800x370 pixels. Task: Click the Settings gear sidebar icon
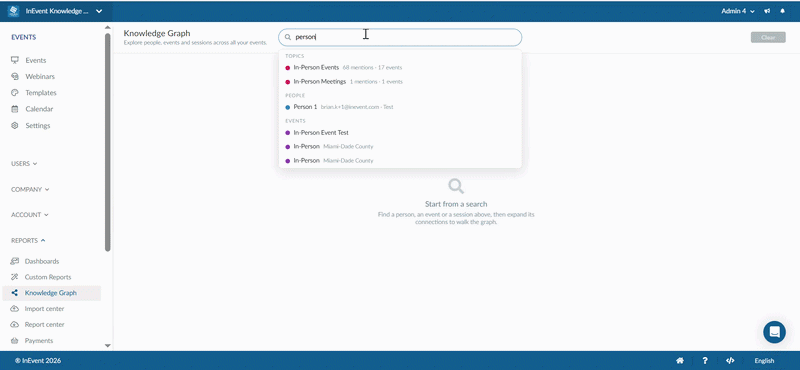pyautogui.click(x=15, y=126)
